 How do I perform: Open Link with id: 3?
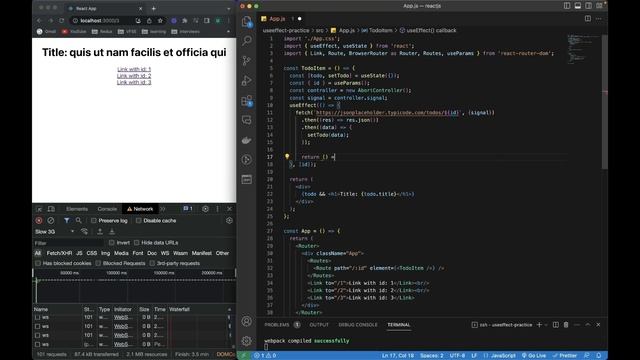click(x=134, y=82)
